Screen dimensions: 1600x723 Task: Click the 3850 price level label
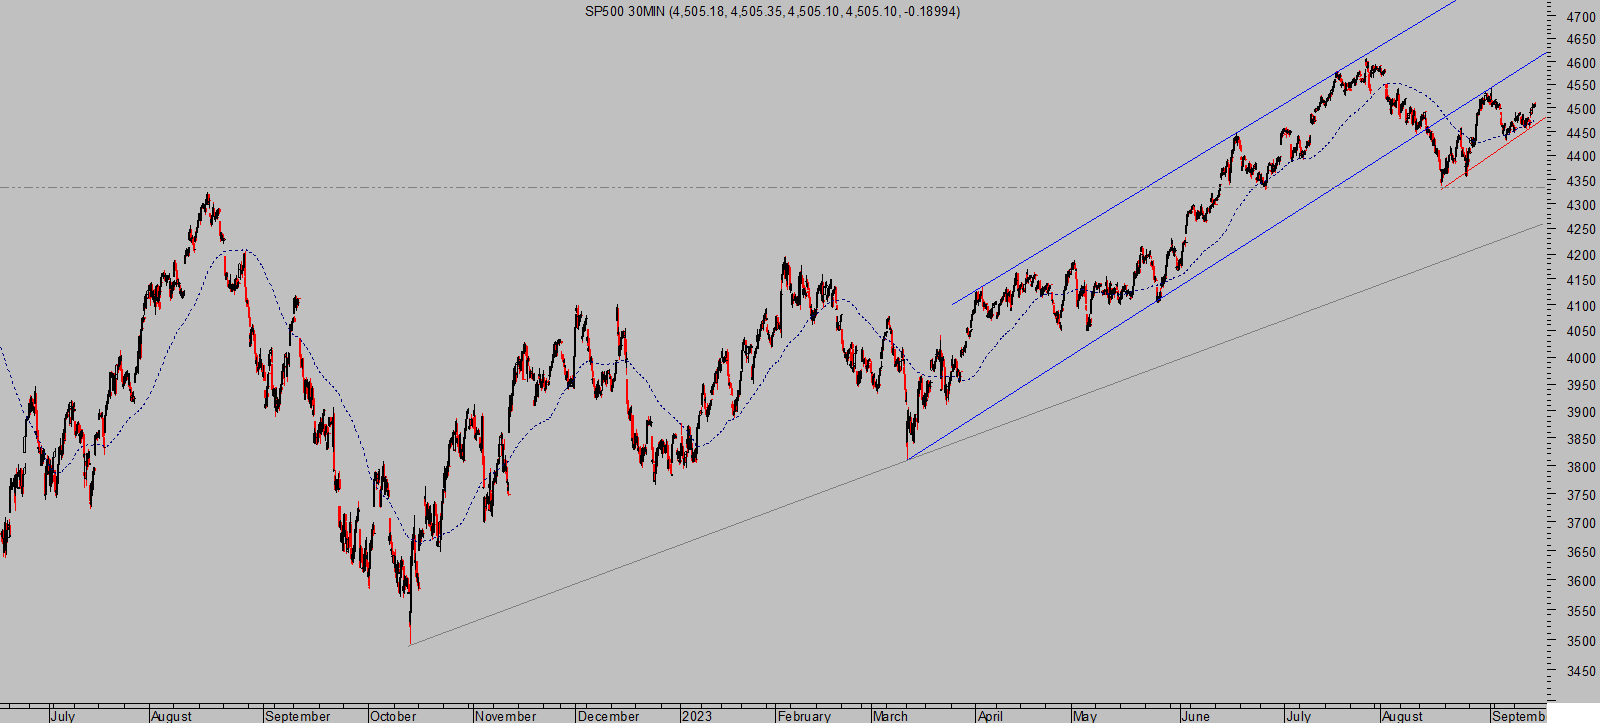coord(1581,439)
